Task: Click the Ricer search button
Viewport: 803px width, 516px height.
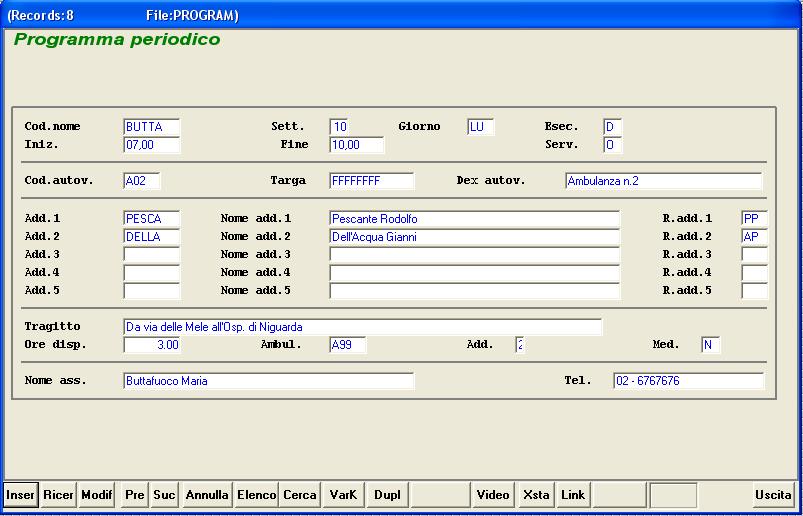Action: point(58,495)
